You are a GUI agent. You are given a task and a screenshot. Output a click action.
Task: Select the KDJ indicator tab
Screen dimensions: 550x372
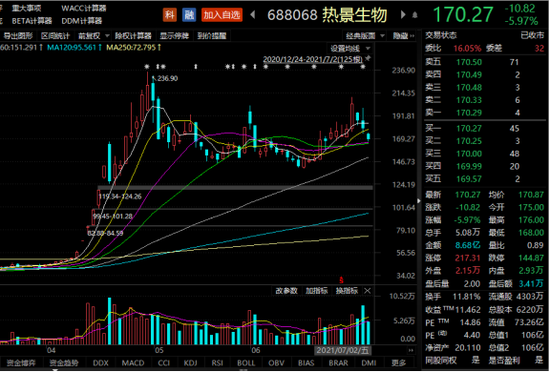[x=190, y=363]
